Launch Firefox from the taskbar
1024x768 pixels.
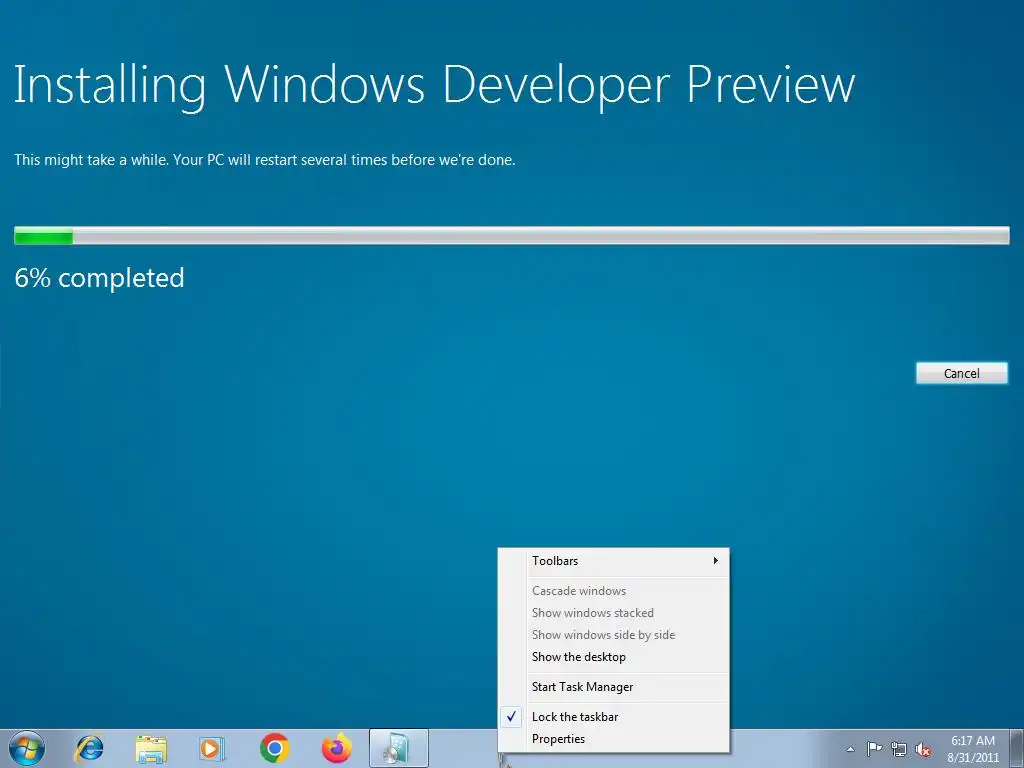click(337, 748)
